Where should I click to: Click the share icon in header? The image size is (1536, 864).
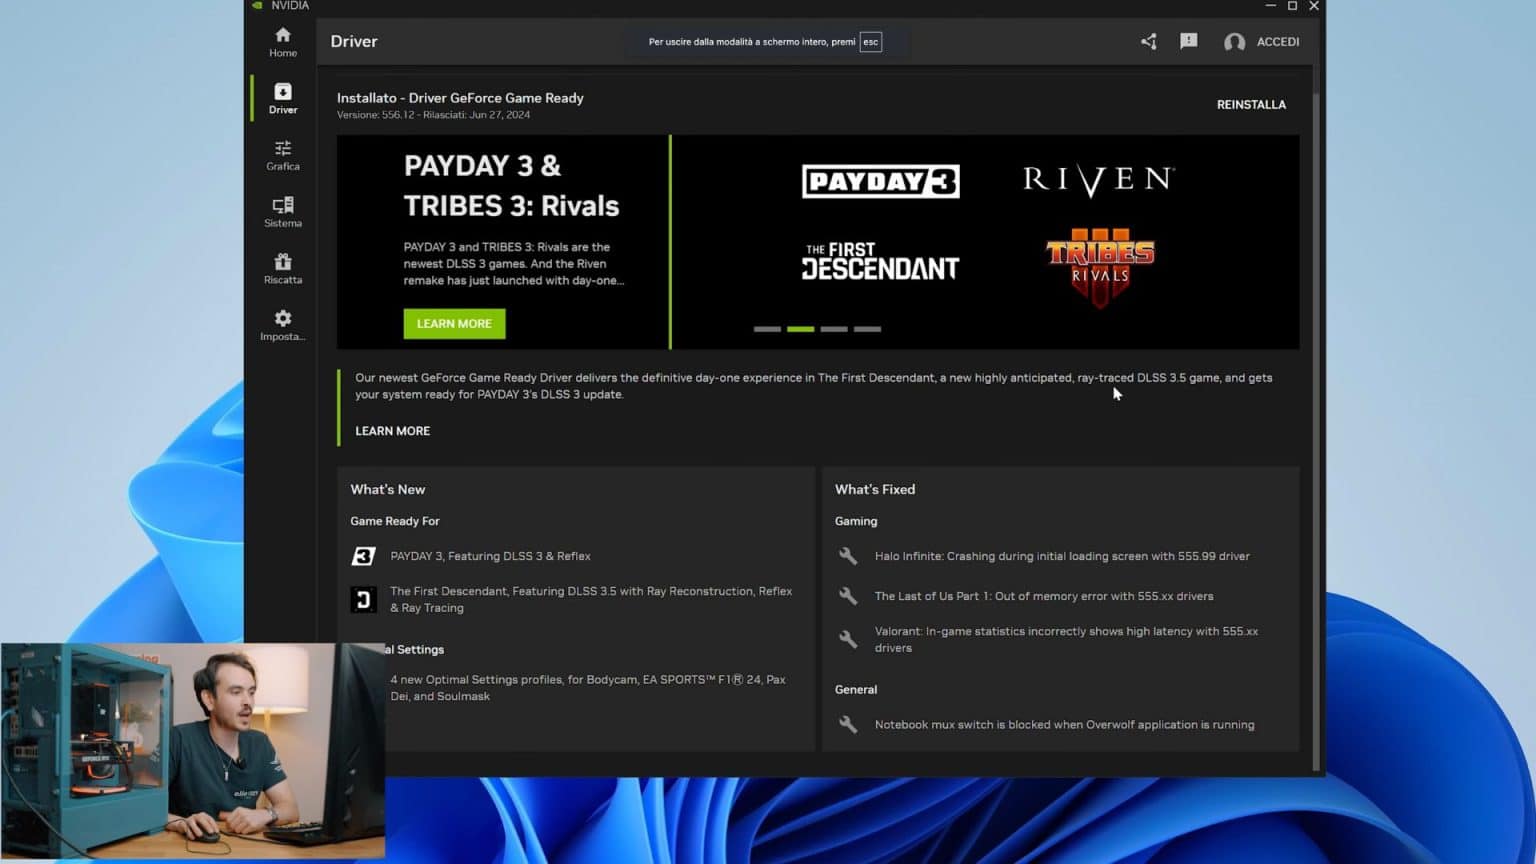tap(1149, 41)
